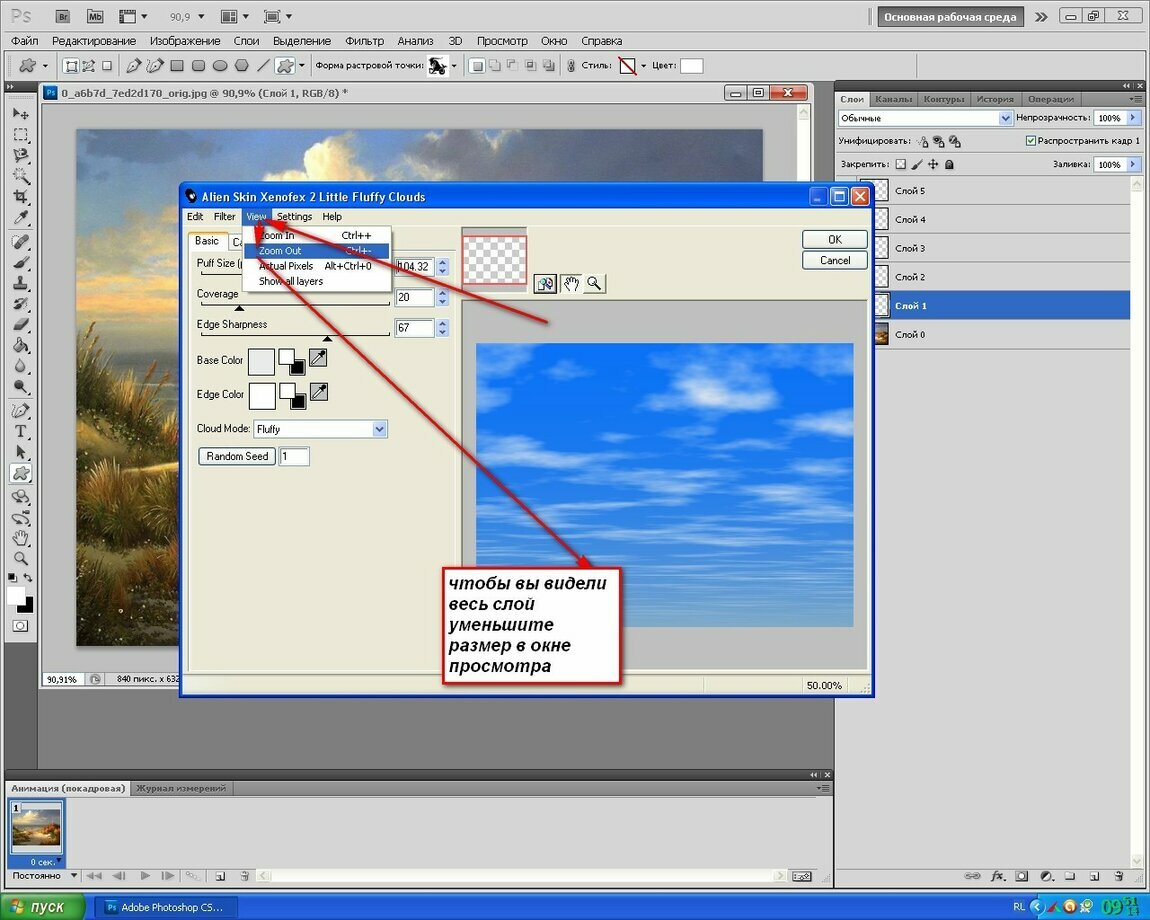Click the Edge Color swatch
The height and width of the screenshot is (920, 1150).
[x=262, y=396]
